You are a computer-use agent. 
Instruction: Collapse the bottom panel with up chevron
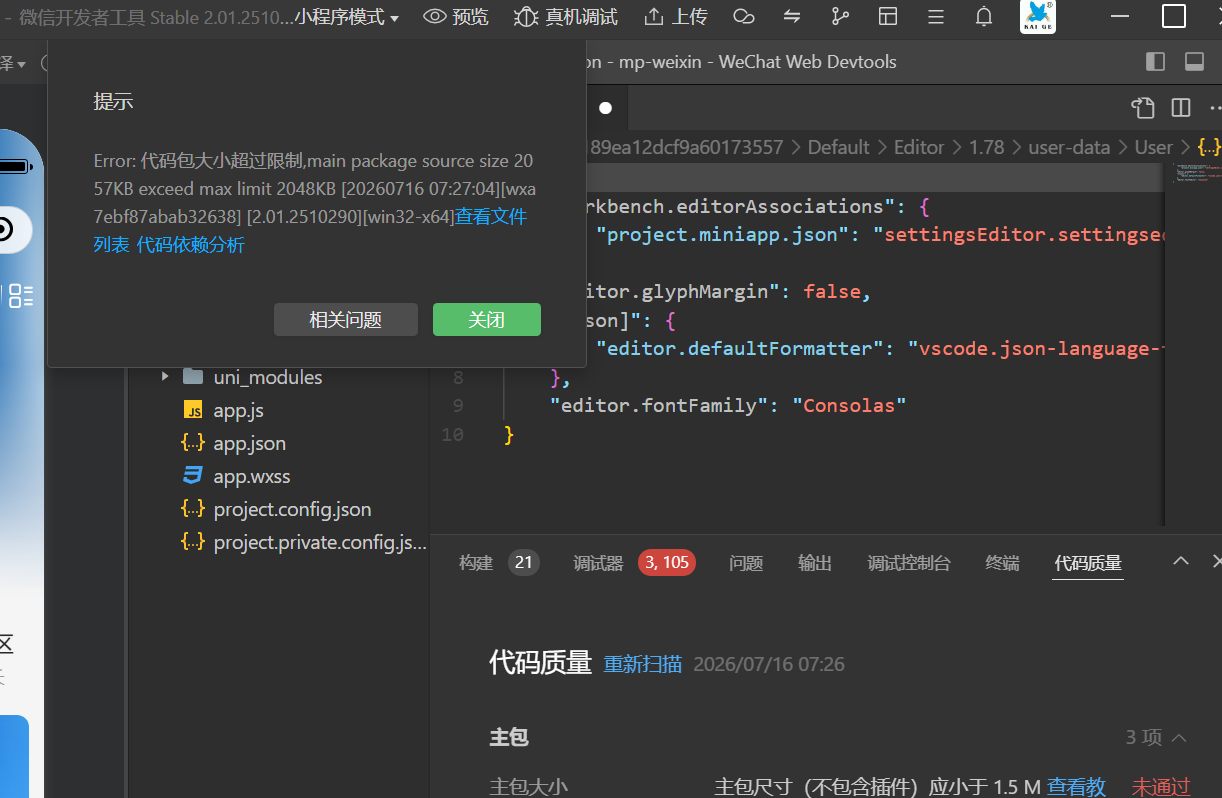point(1181,560)
